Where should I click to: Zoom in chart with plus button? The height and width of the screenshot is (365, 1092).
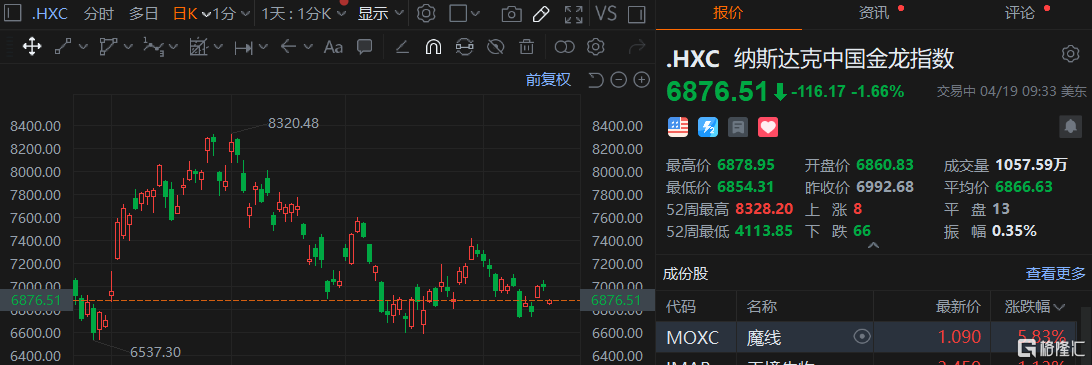coord(641,80)
